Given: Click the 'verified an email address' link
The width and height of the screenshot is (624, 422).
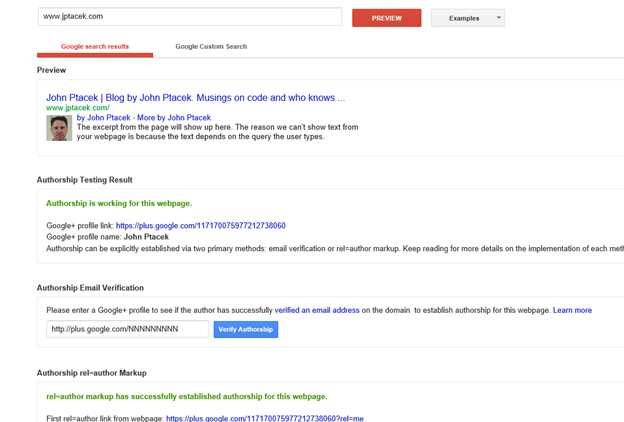Looking at the screenshot, I should 317,310.
